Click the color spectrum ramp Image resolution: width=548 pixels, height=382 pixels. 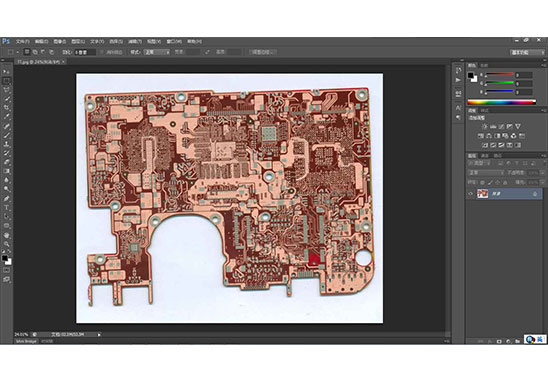coord(502,102)
